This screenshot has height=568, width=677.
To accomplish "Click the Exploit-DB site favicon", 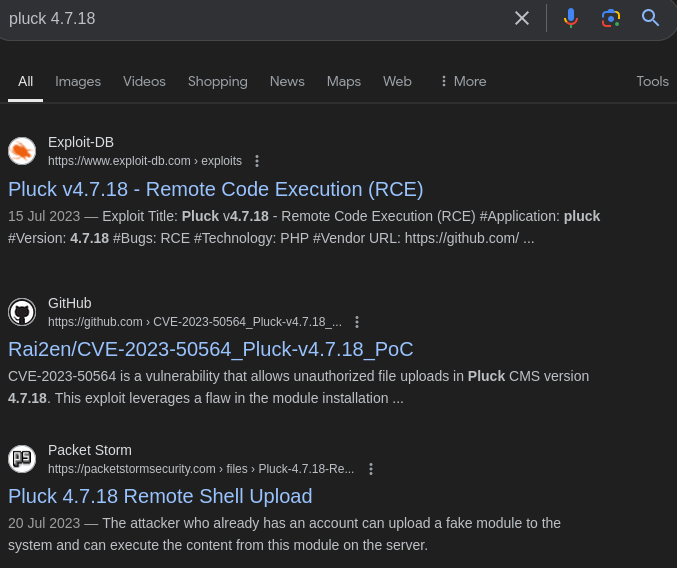I will (22, 151).
